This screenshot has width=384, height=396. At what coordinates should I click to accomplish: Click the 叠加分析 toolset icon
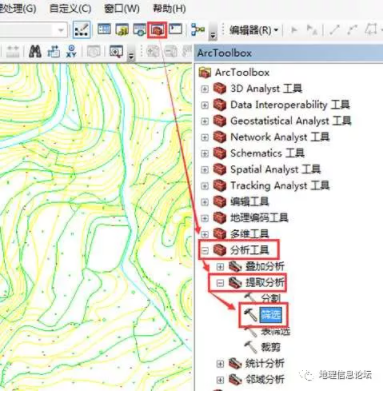(235, 266)
